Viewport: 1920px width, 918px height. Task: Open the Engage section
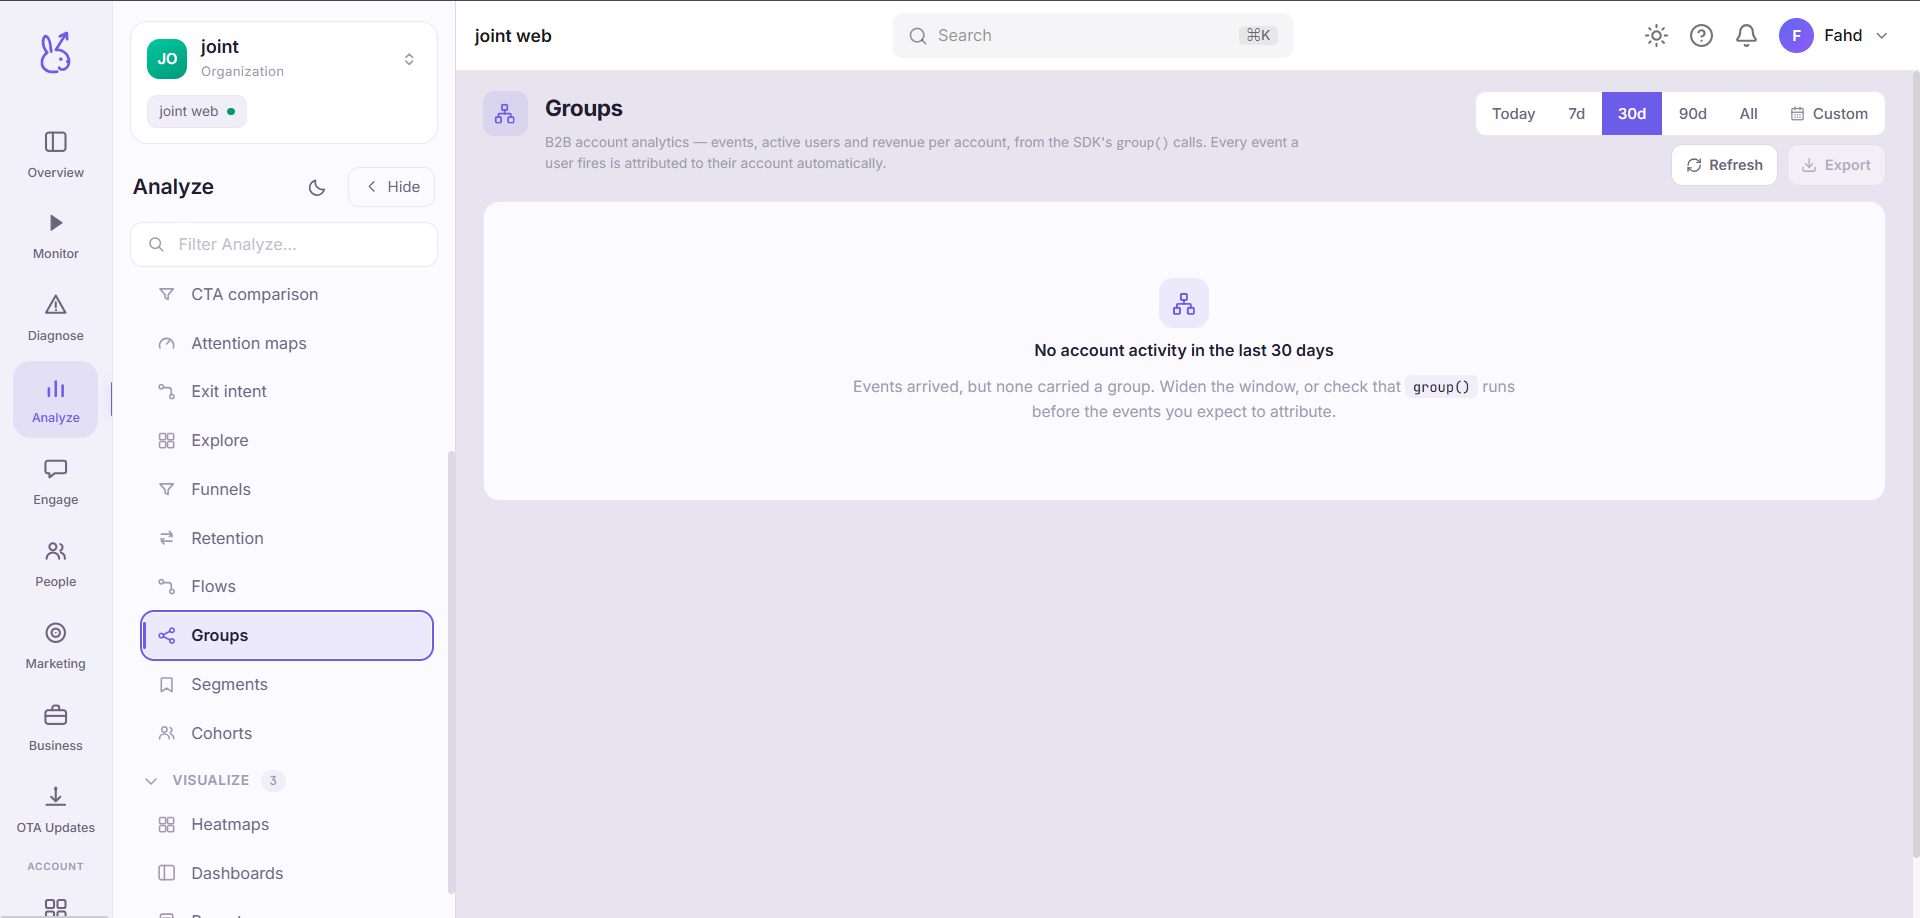click(x=56, y=483)
